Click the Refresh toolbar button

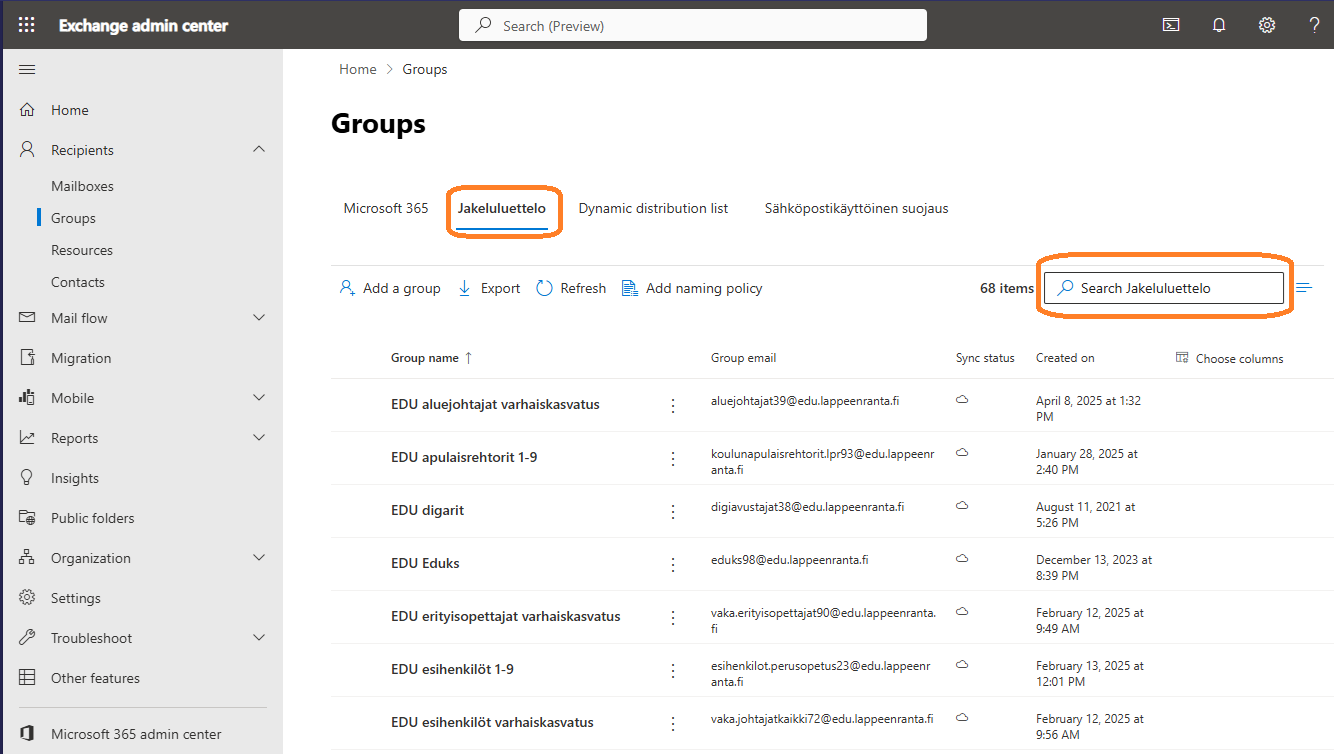tap(571, 288)
